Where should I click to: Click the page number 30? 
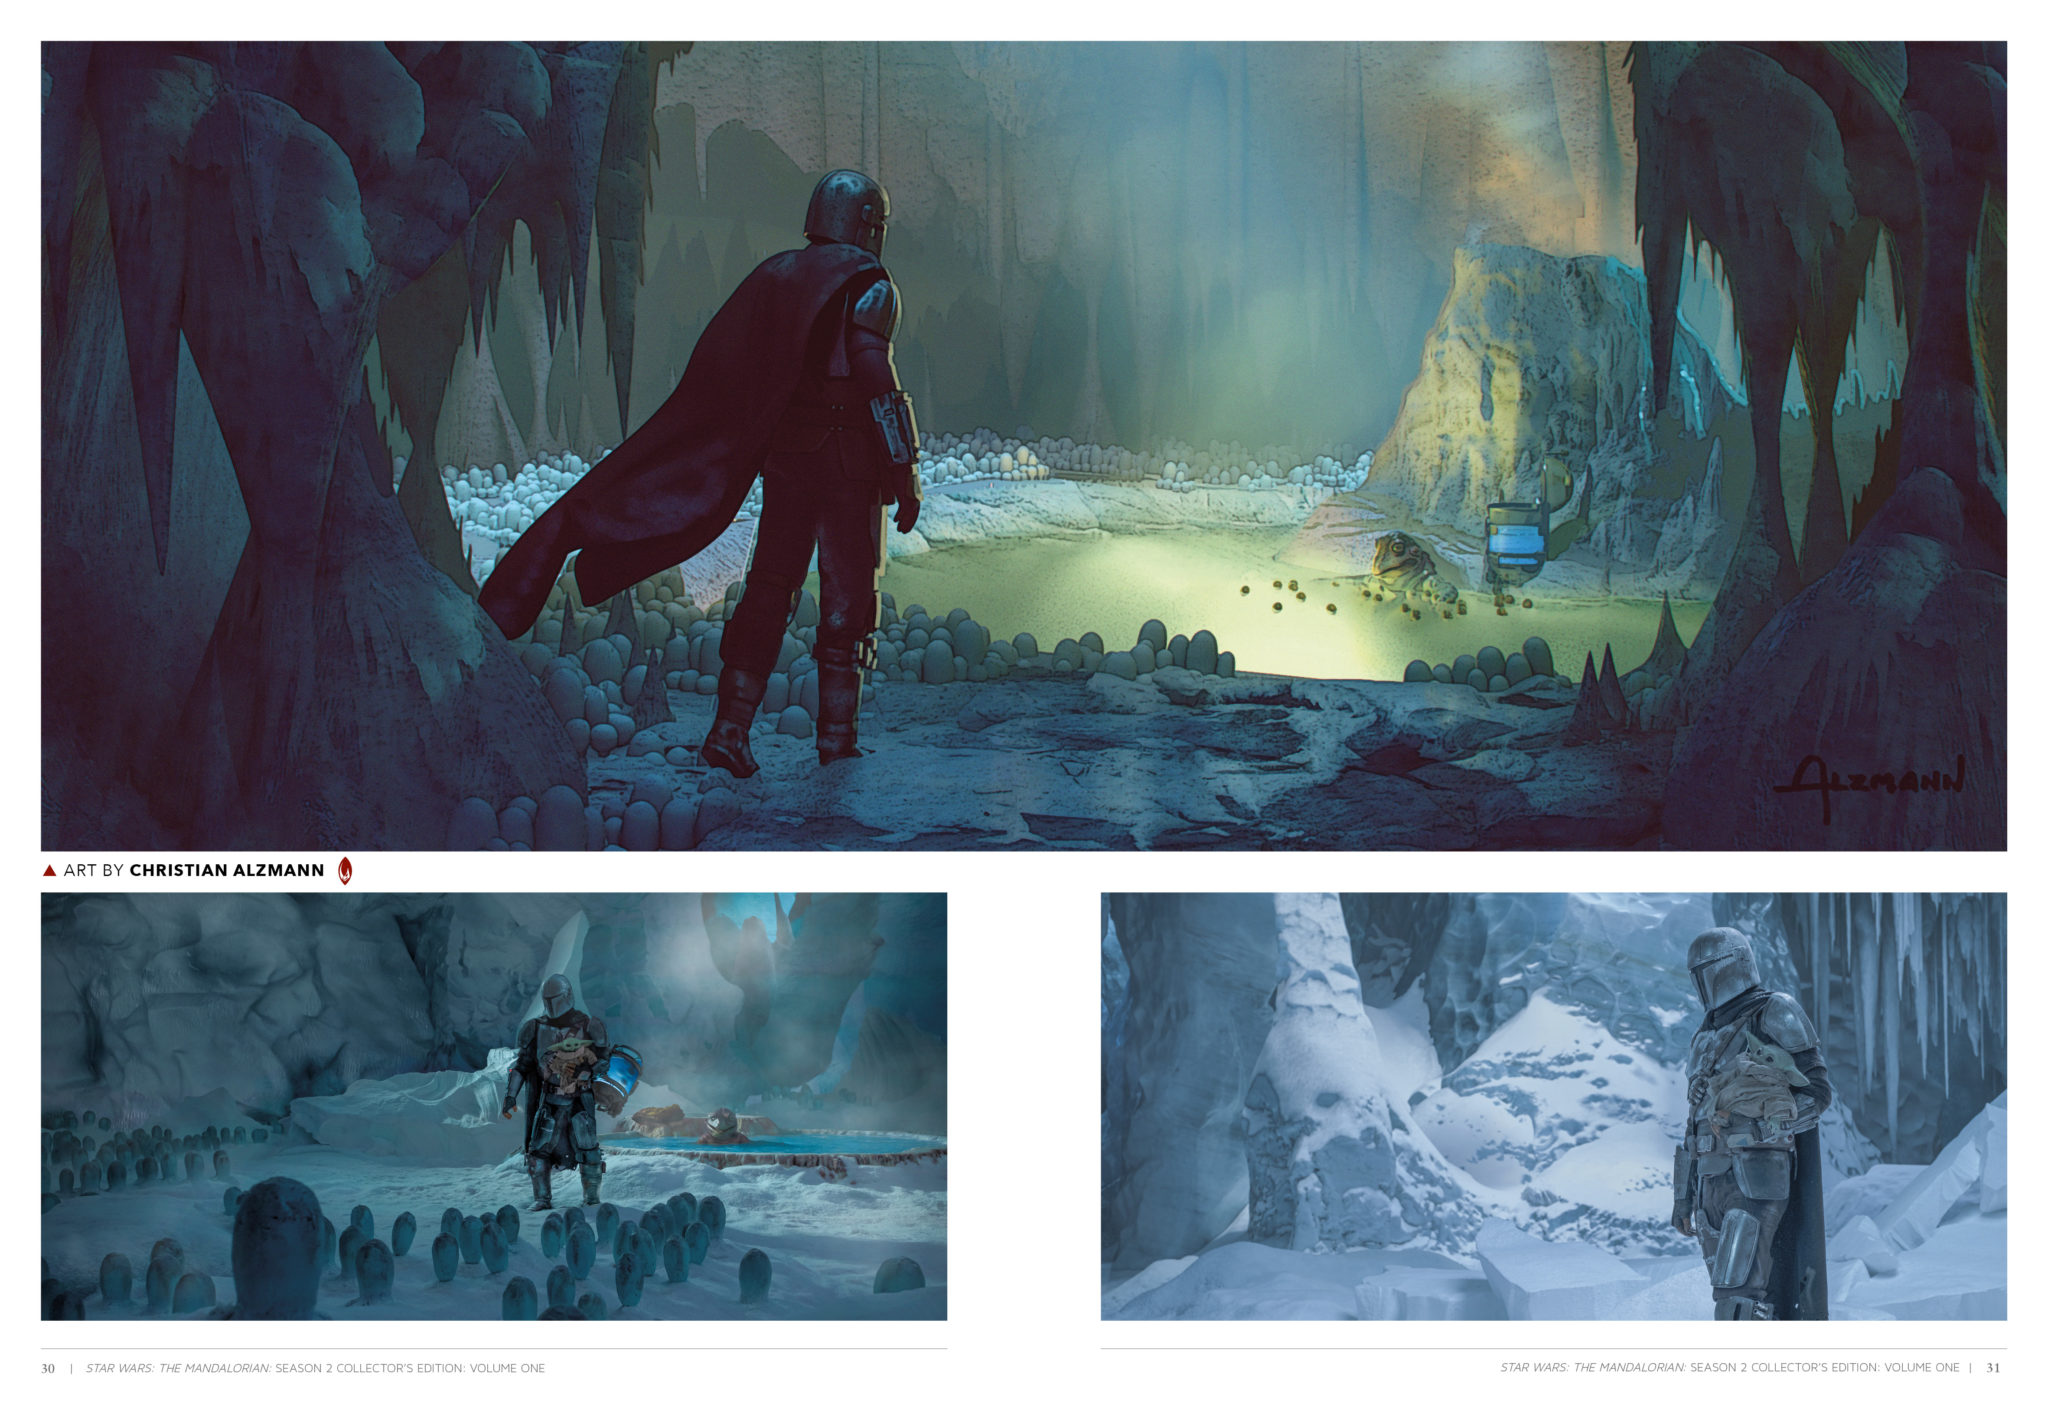click(48, 1368)
